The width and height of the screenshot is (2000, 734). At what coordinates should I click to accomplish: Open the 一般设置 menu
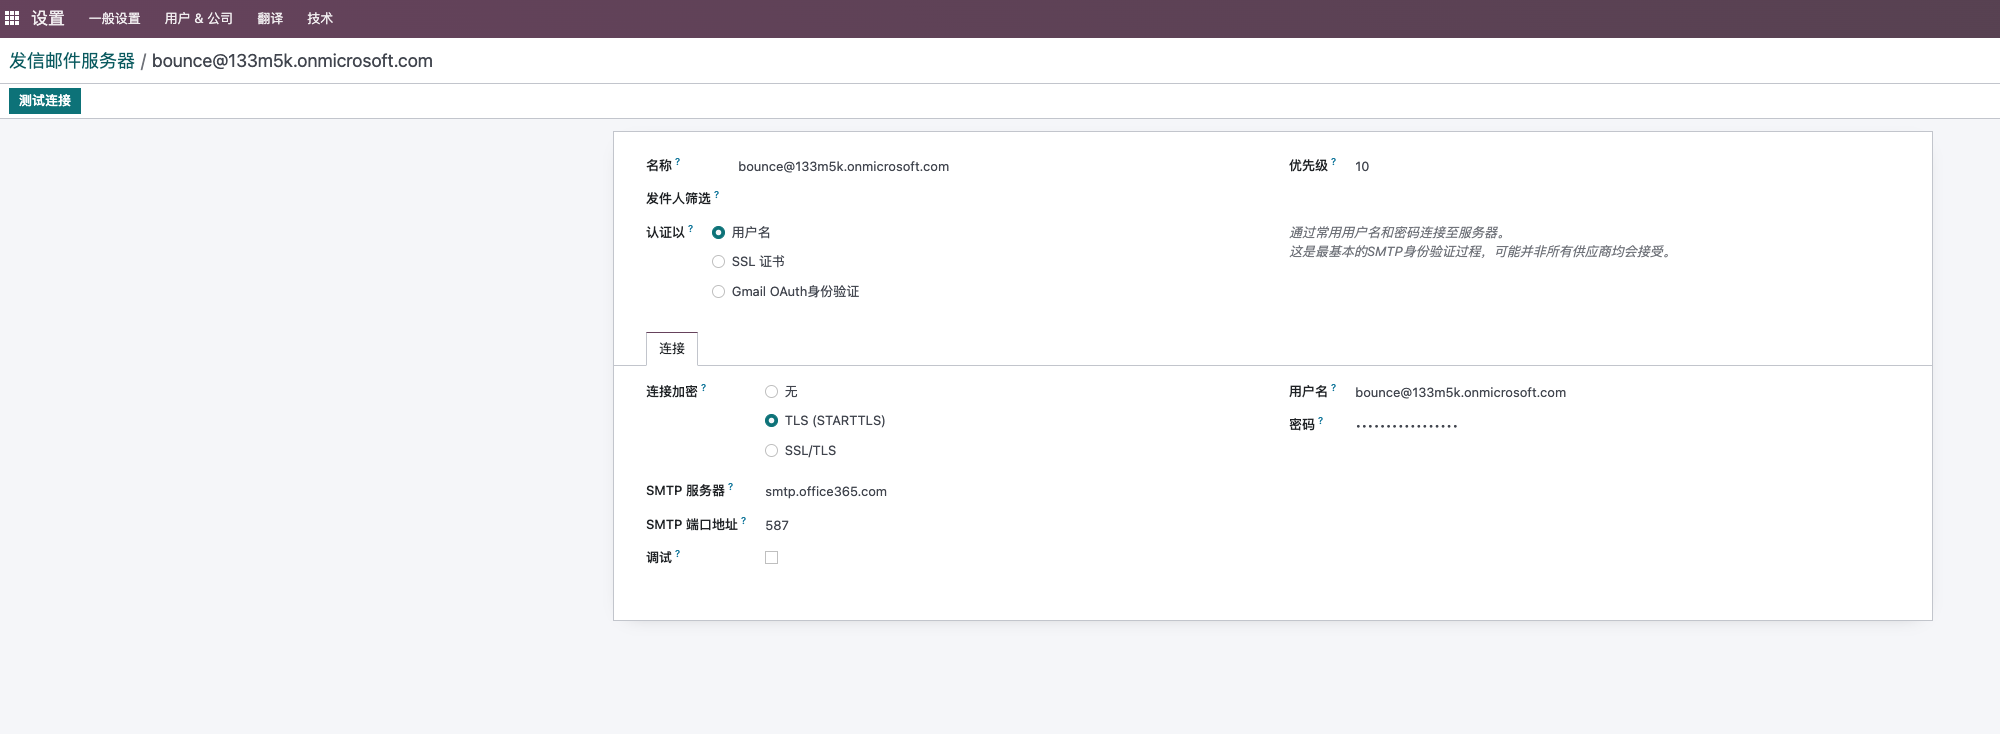tap(114, 18)
